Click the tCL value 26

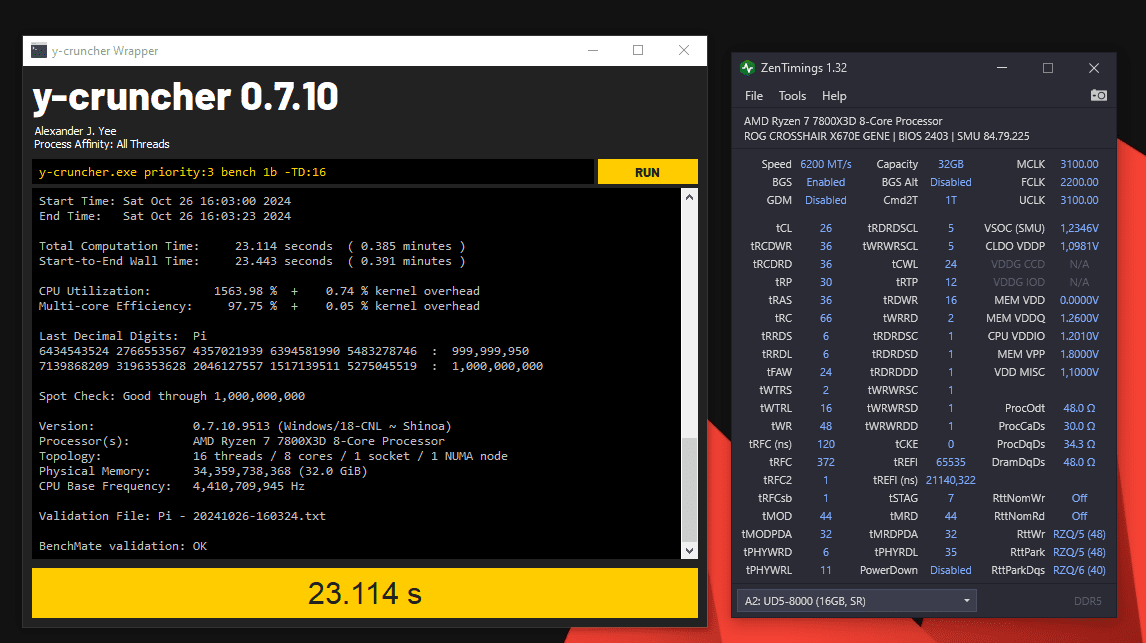coord(826,229)
